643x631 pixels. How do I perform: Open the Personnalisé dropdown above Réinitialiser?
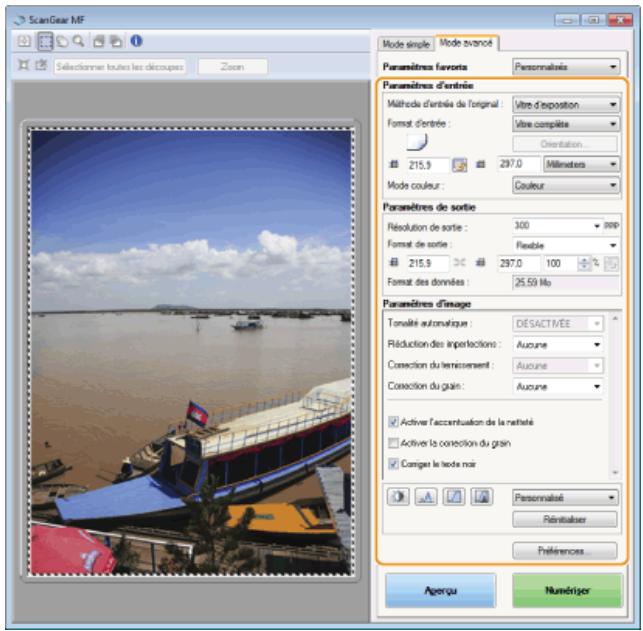565,498
